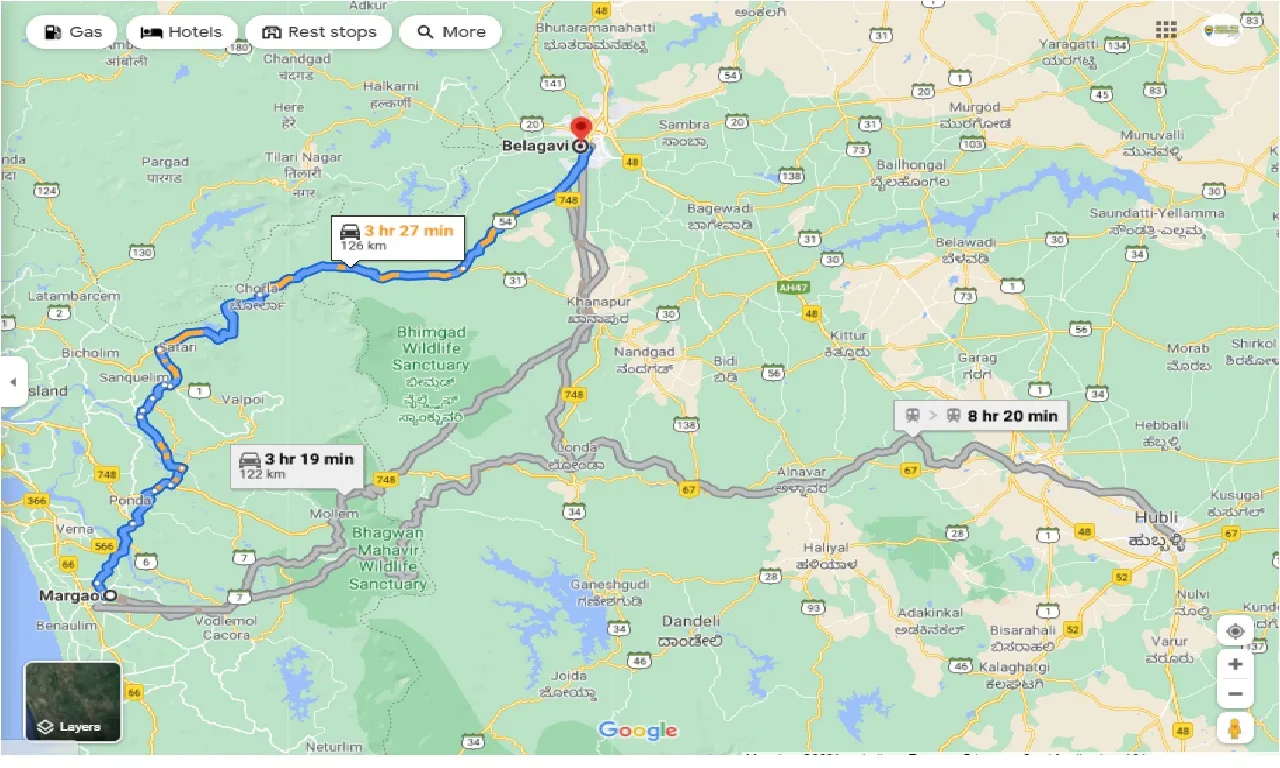The height and width of the screenshot is (768, 1280).
Task: Open the Google apps grid icon
Action: coord(1166,30)
